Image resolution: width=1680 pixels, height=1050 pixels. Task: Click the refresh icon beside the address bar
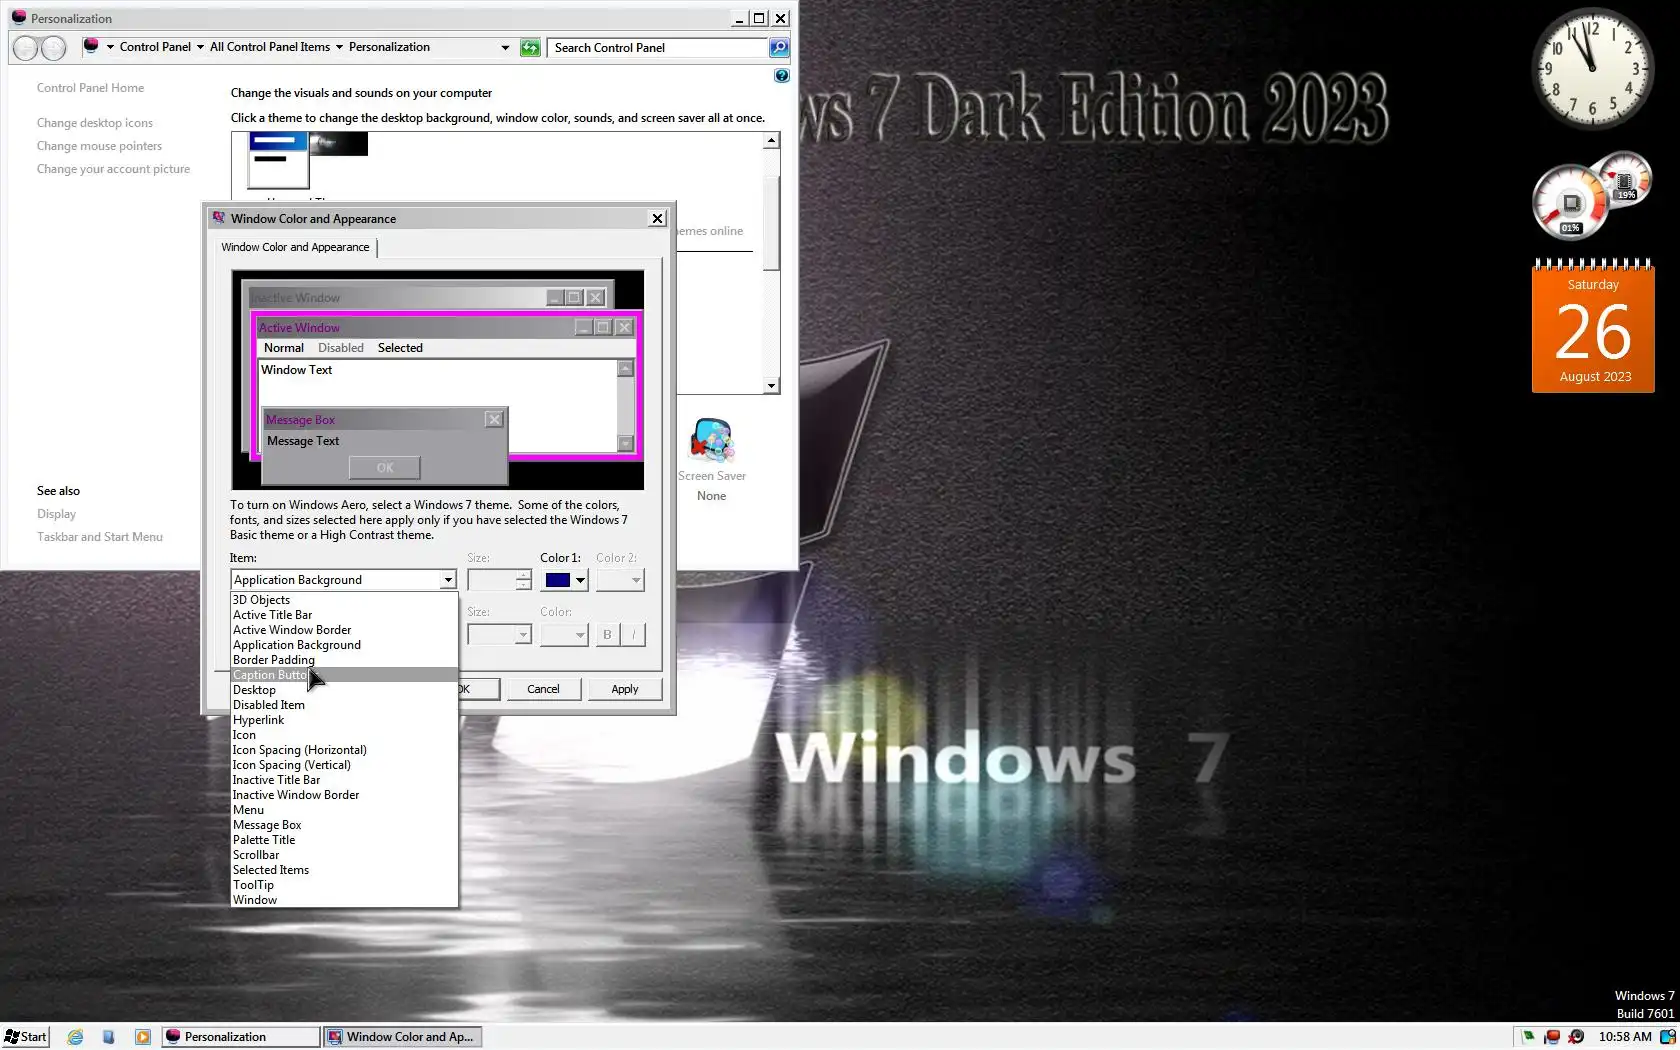pyautogui.click(x=530, y=47)
